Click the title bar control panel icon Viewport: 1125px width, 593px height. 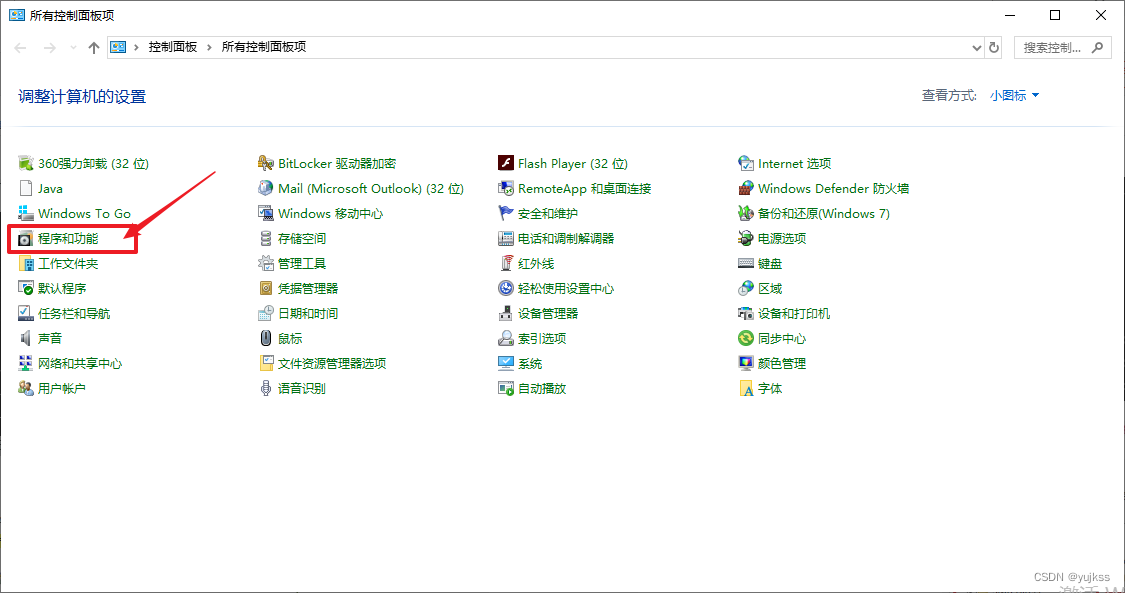coord(17,15)
